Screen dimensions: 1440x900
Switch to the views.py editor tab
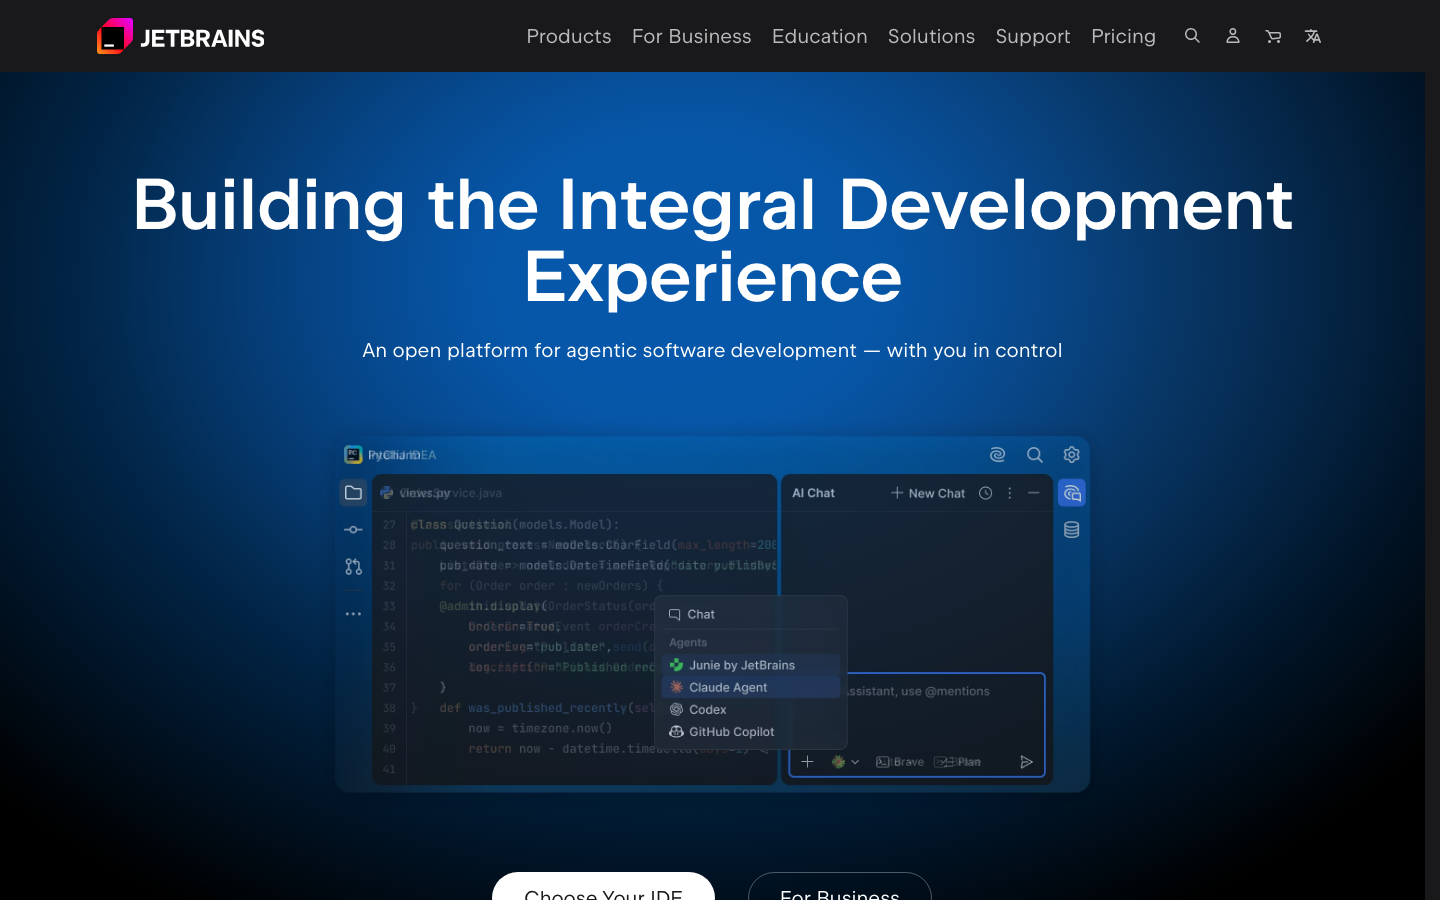click(x=416, y=493)
